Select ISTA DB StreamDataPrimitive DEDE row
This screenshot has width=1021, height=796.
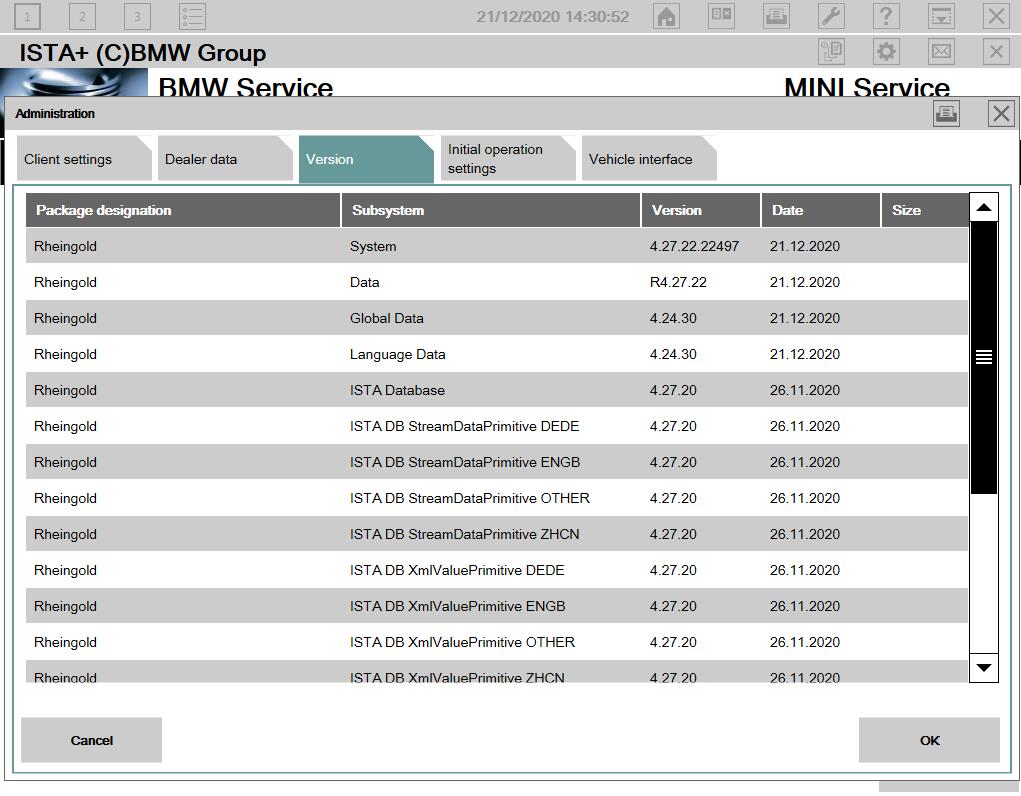[x=497, y=426]
